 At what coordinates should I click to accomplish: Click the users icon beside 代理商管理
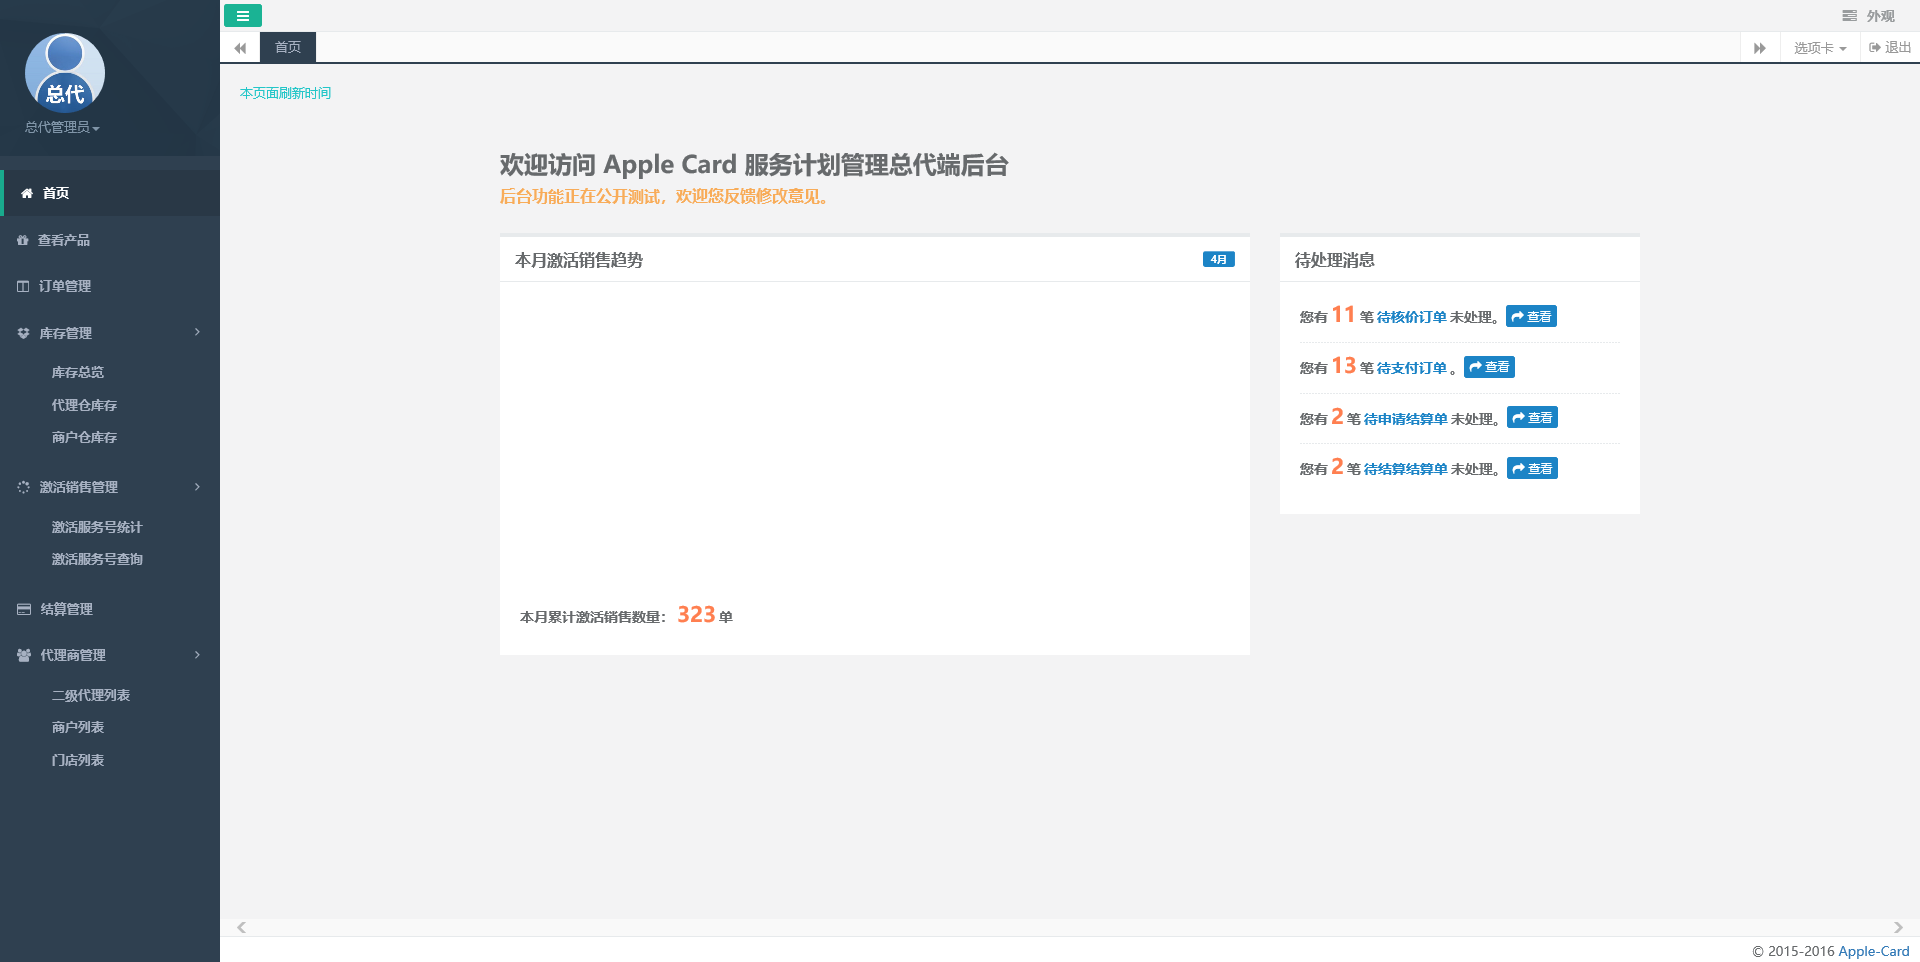24,655
